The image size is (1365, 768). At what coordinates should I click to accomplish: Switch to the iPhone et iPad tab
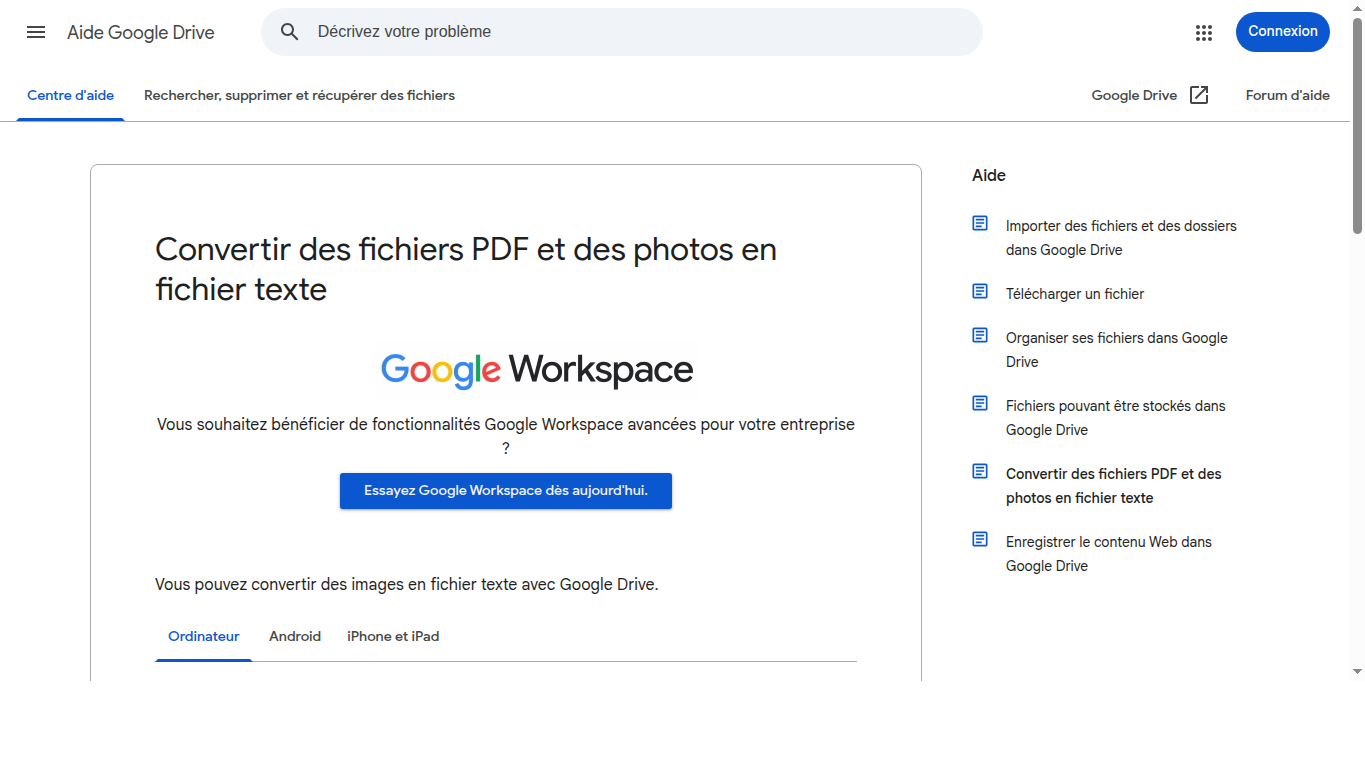393,636
